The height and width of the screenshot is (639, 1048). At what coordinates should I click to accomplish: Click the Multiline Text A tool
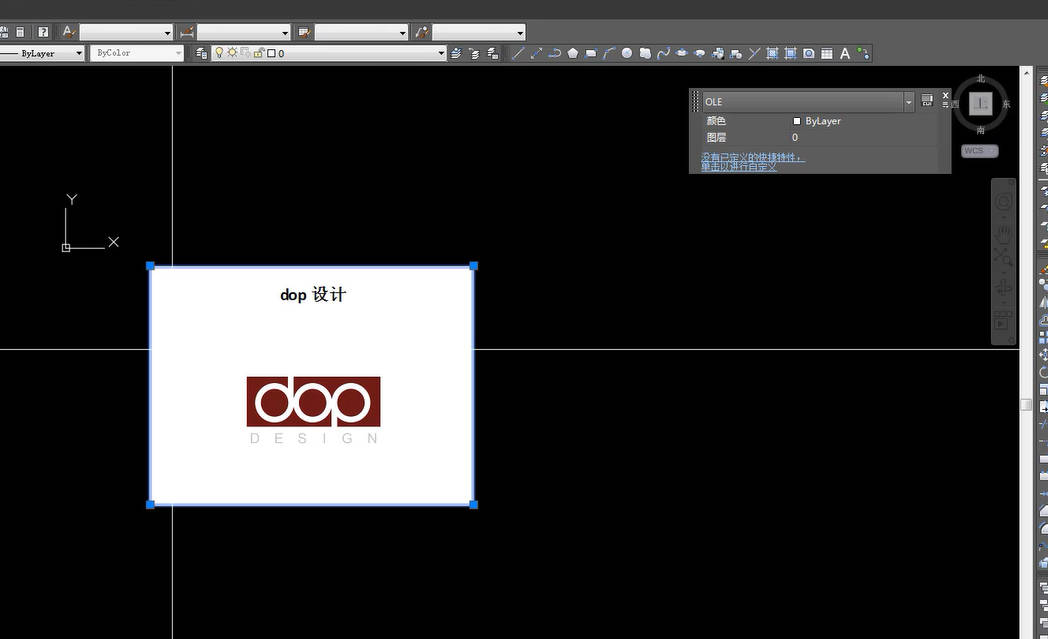pos(845,53)
